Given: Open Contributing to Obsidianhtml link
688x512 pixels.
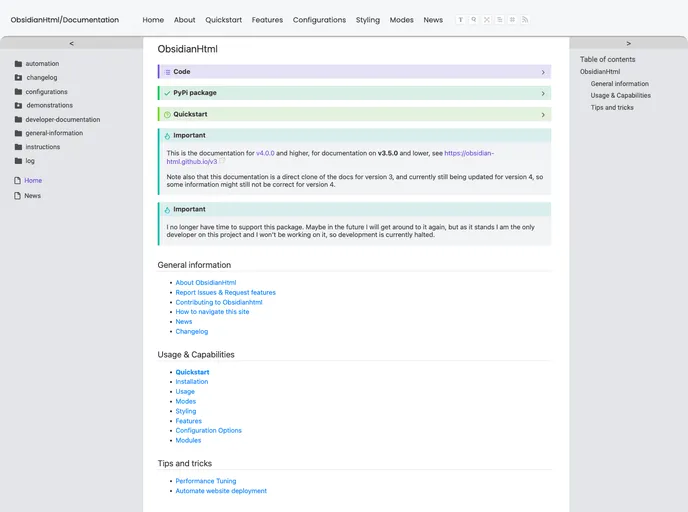Looking at the screenshot, I should (x=219, y=302).
